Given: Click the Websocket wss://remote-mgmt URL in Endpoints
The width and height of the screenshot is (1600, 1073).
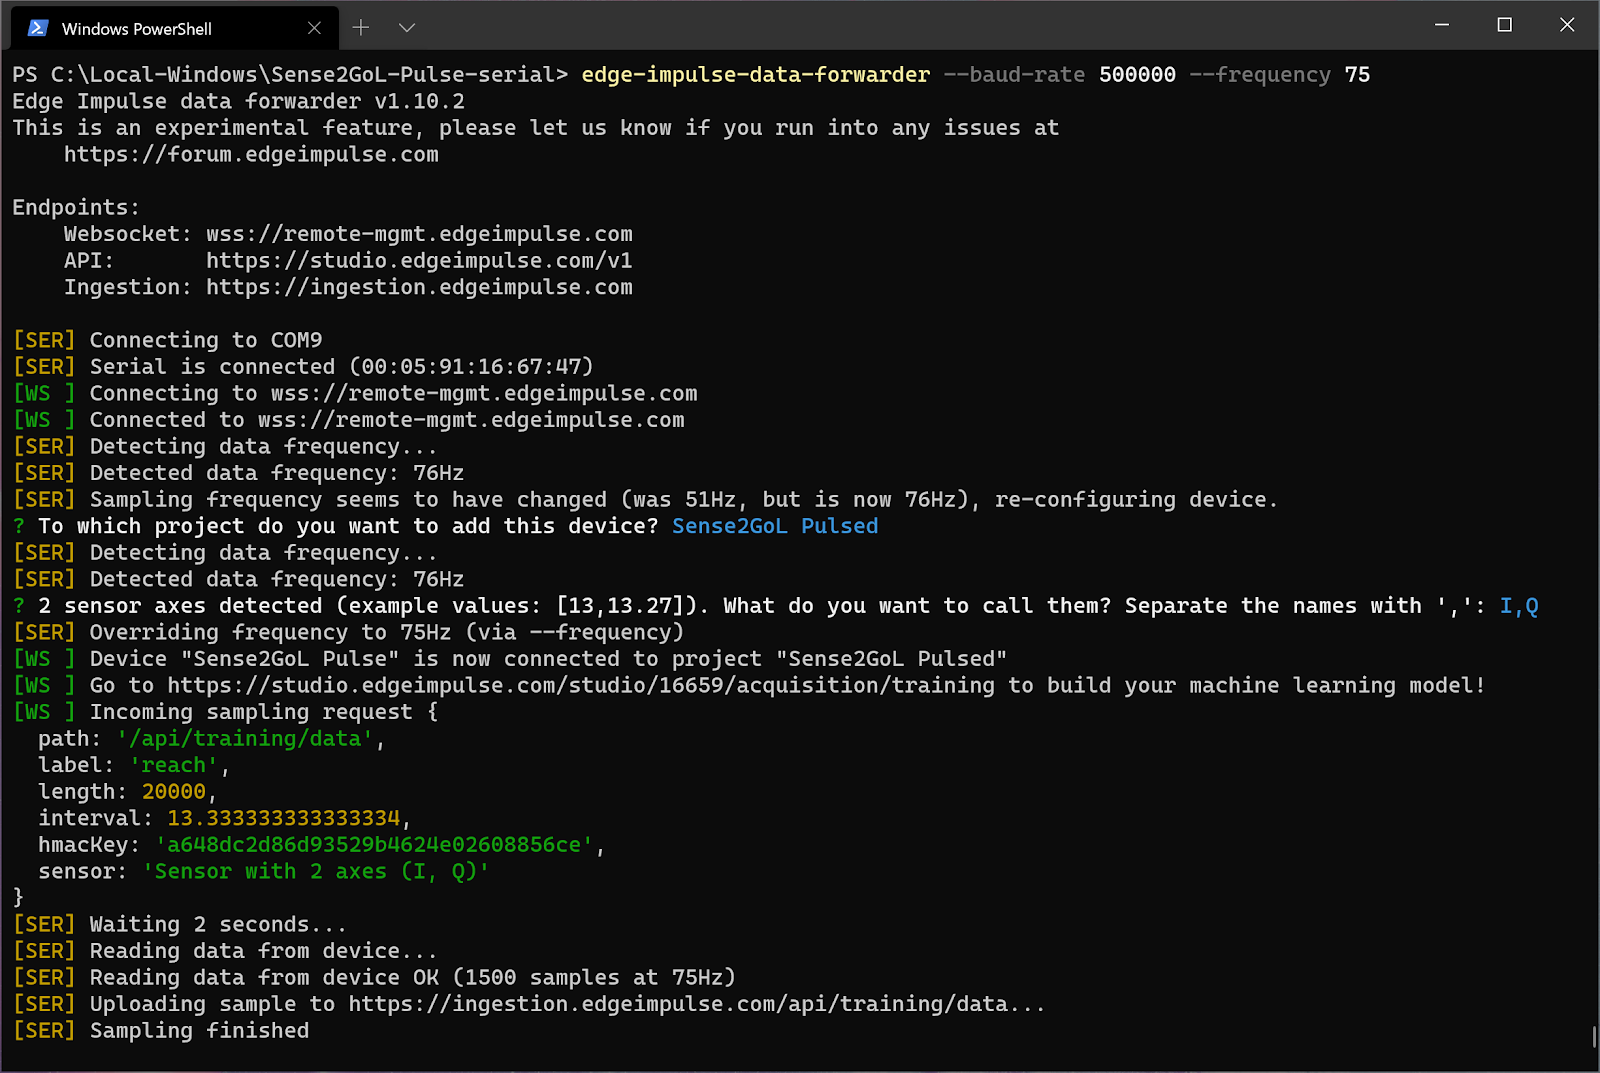Looking at the screenshot, I should (419, 234).
